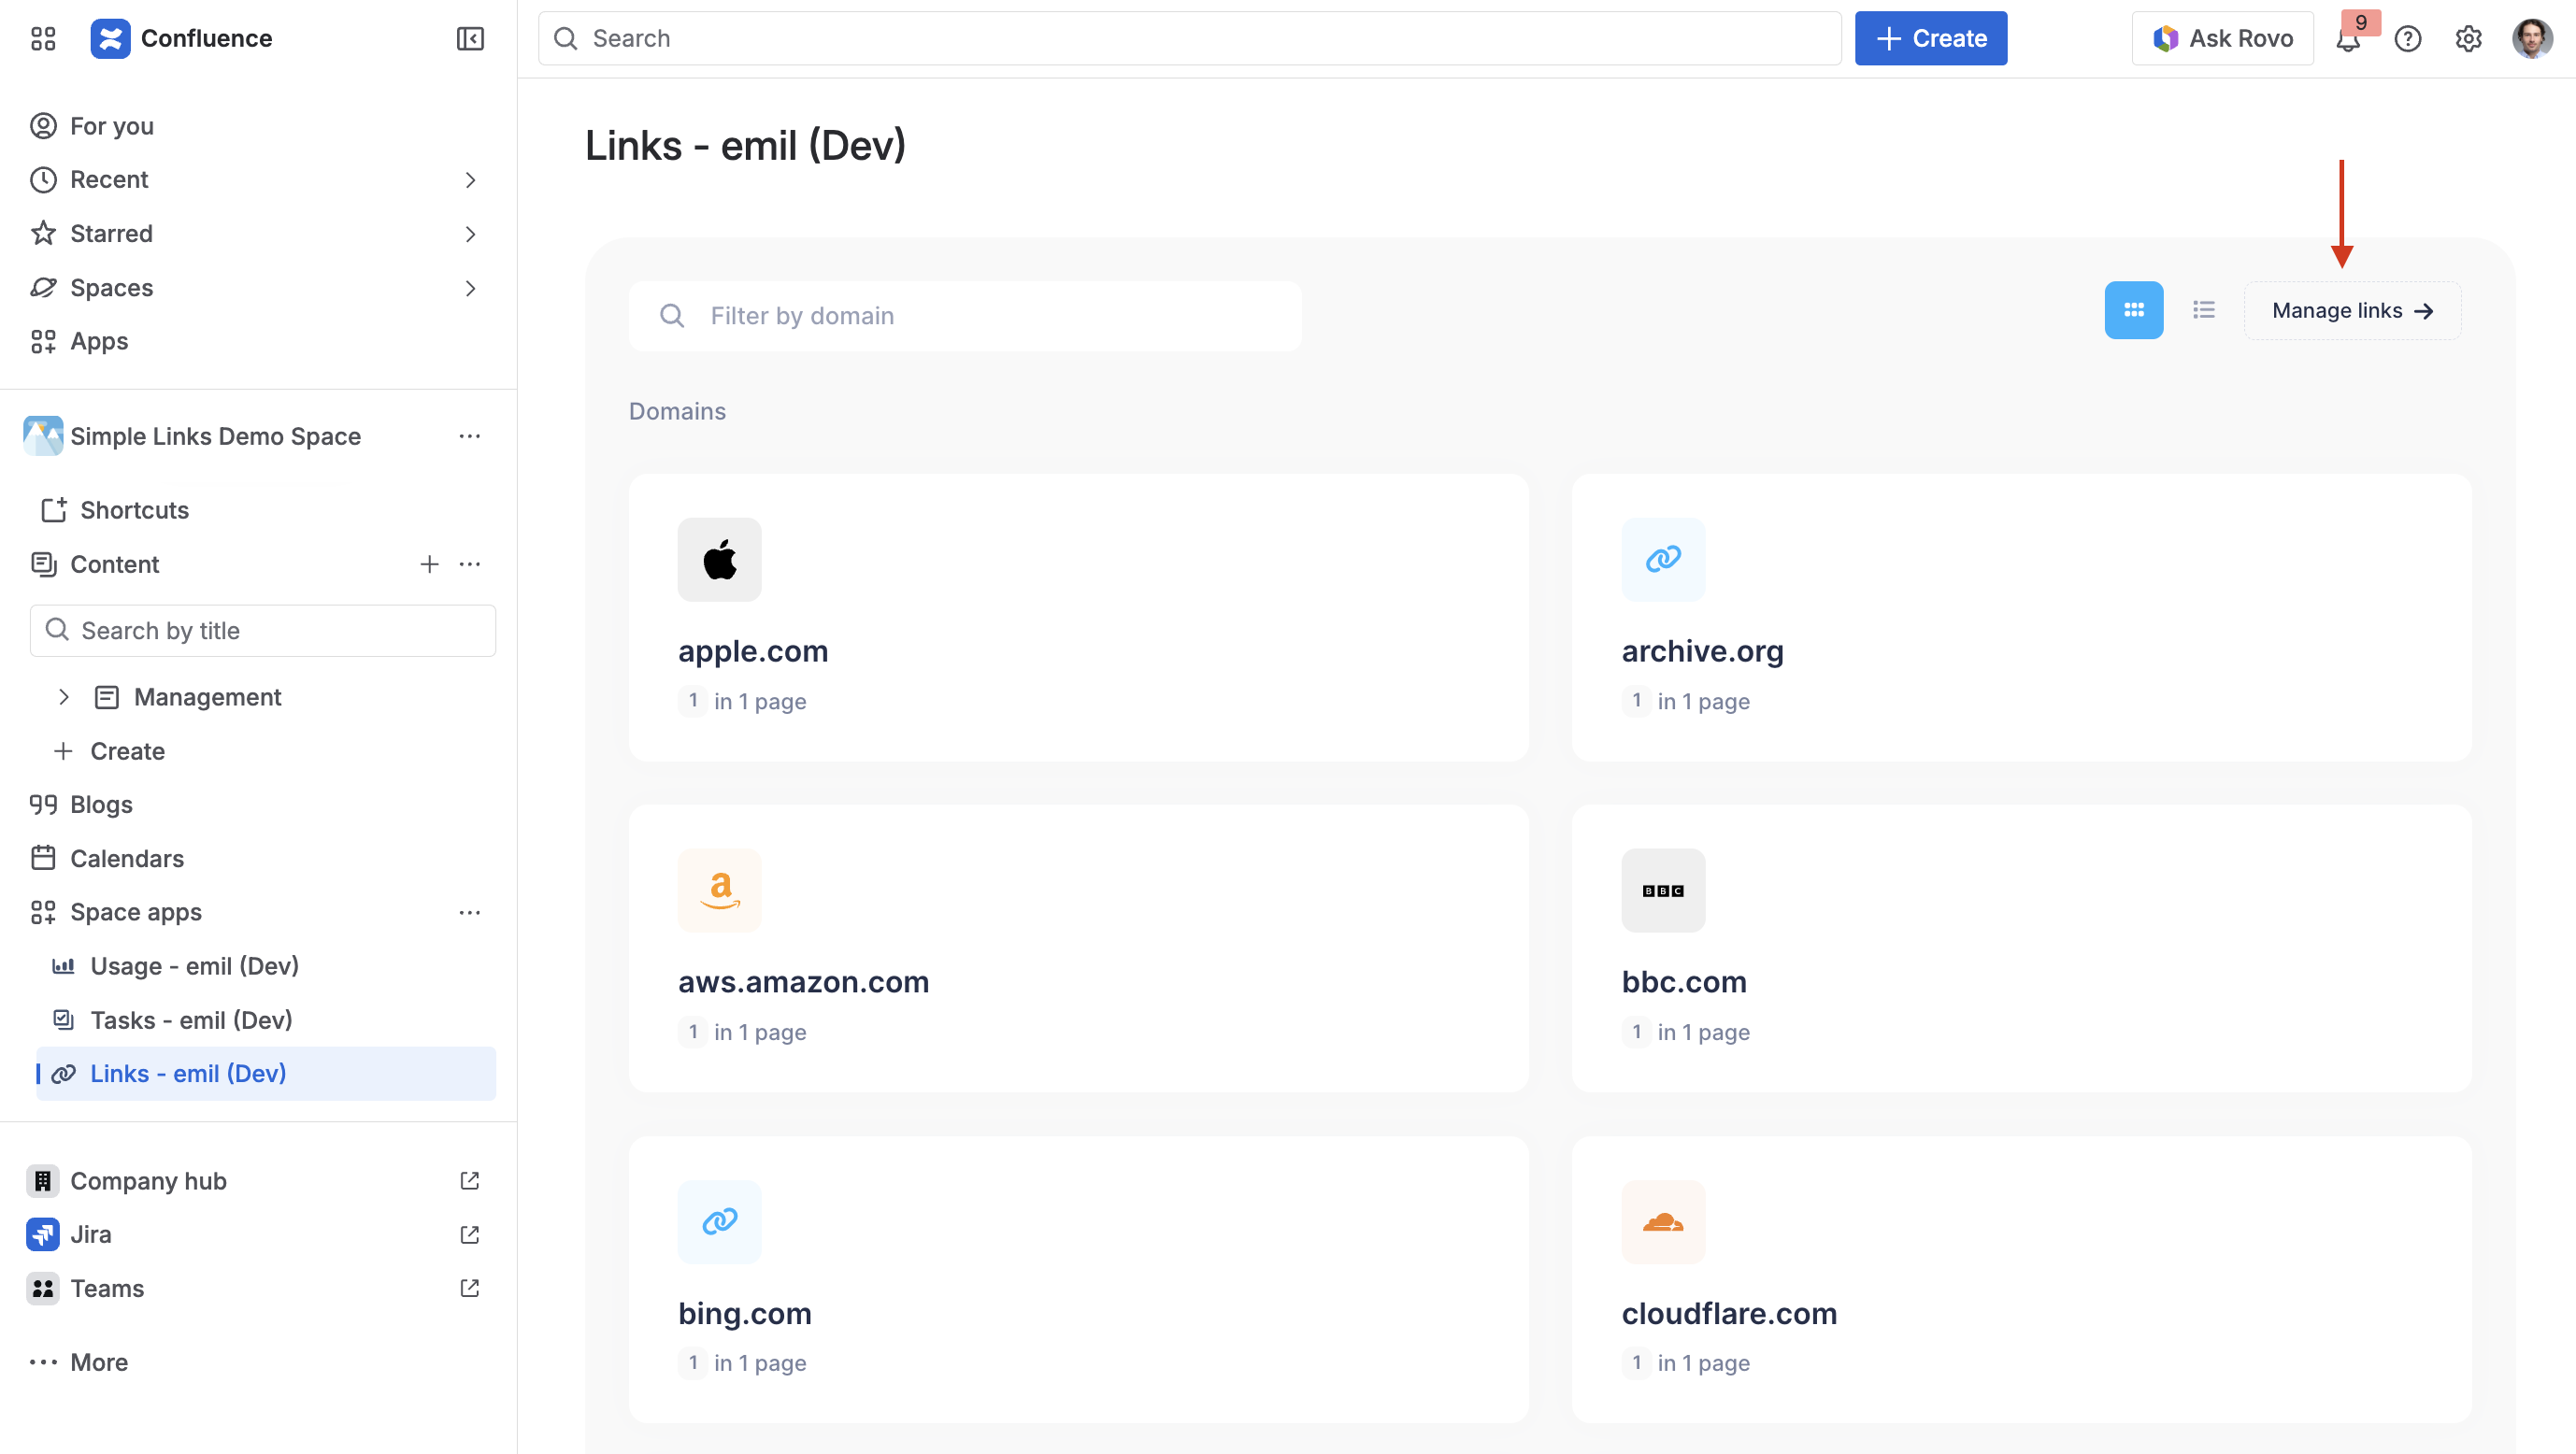The width and height of the screenshot is (2576, 1454).
Task: Click the Manage links button
Action: 2351,310
